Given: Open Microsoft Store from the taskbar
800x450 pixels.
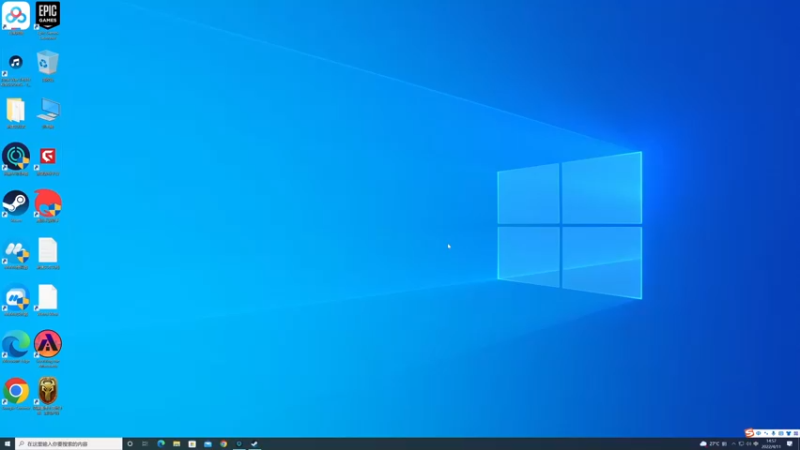Looking at the screenshot, I should (192, 444).
